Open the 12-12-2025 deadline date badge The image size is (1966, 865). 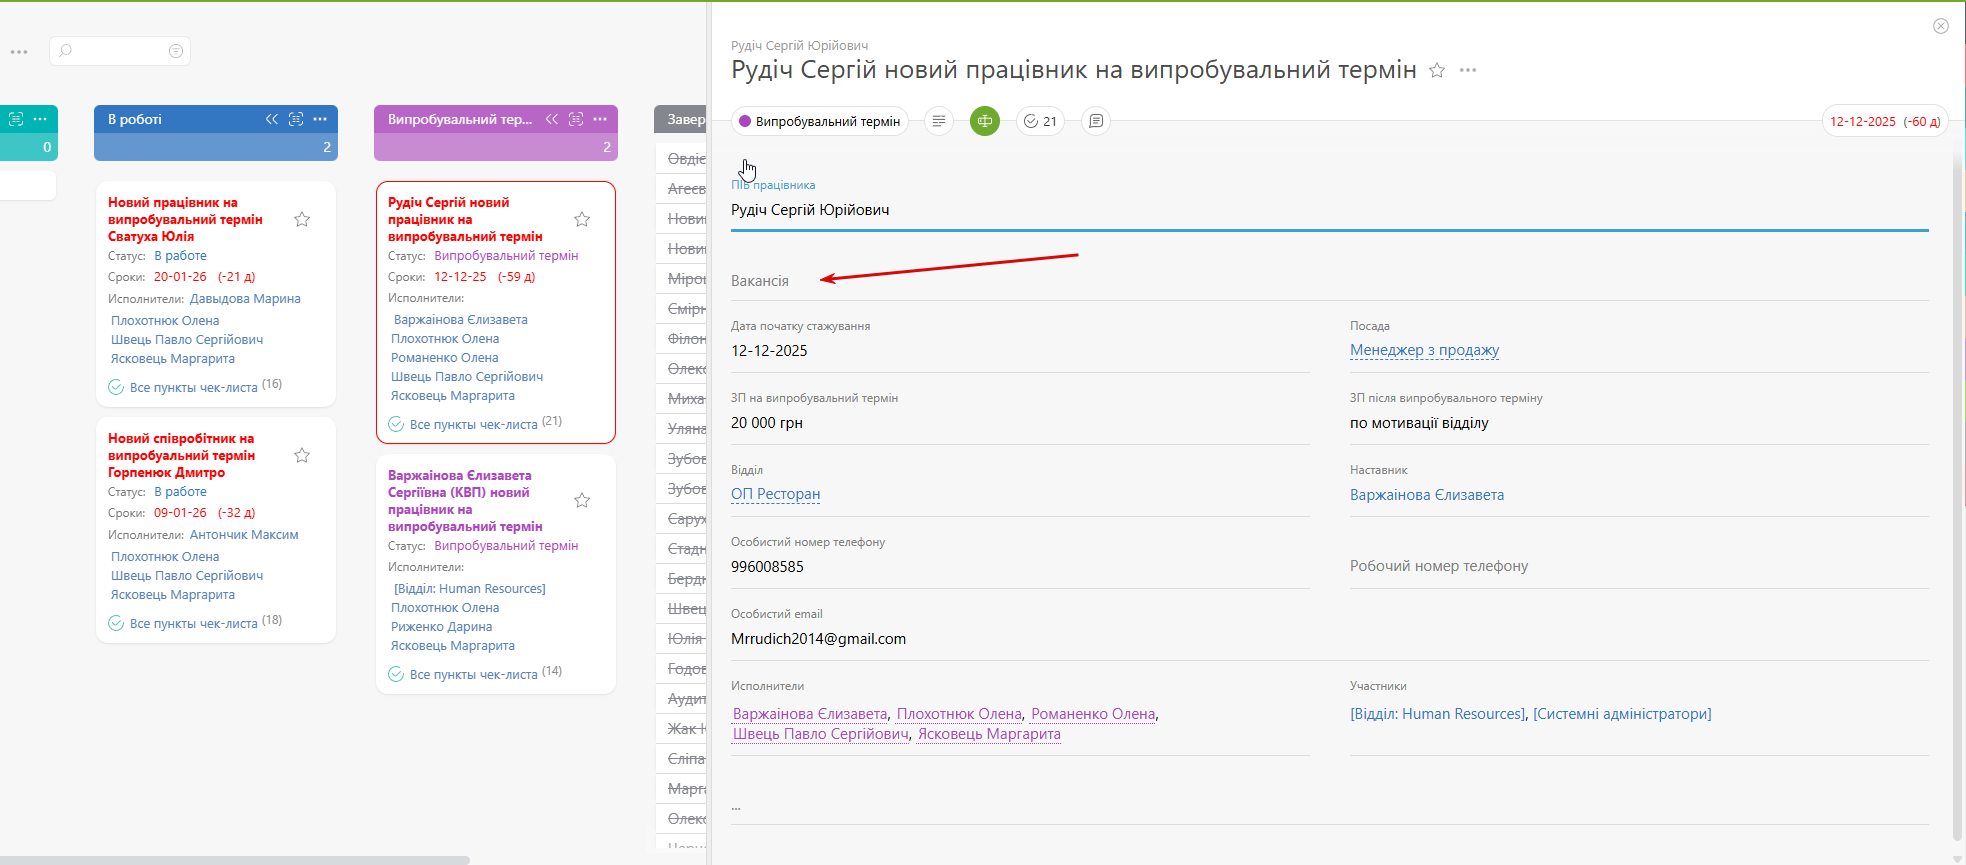[1884, 121]
